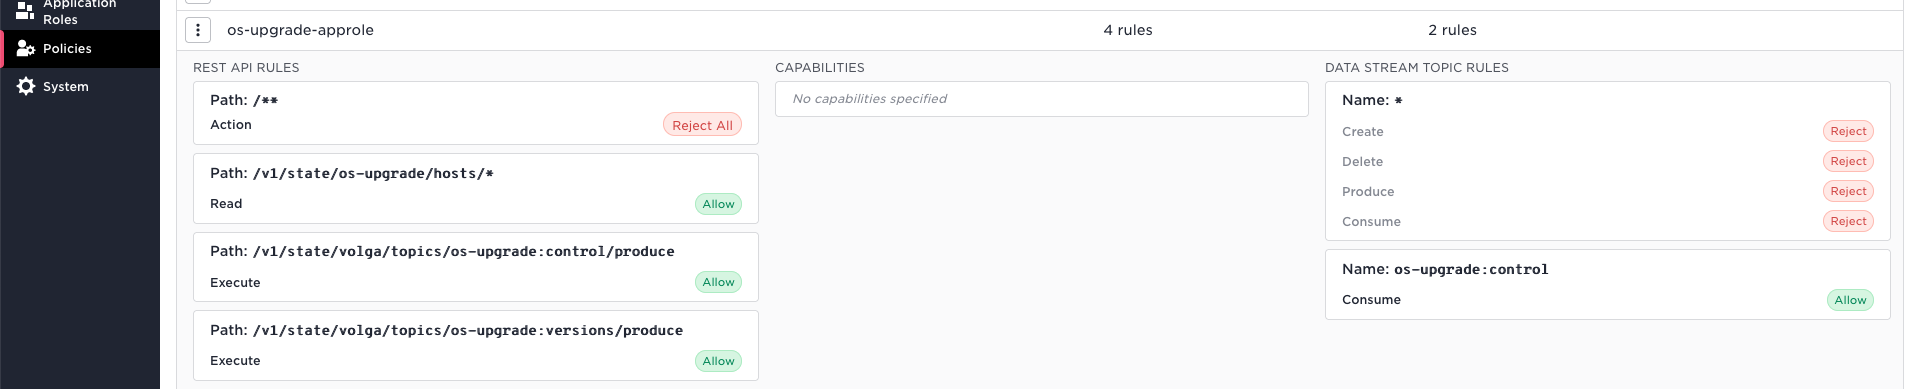The width and height of the screenshot is (1914, 389).
Task: Click Allow badge for os-upgrade hosts Read
Action: 718,204
